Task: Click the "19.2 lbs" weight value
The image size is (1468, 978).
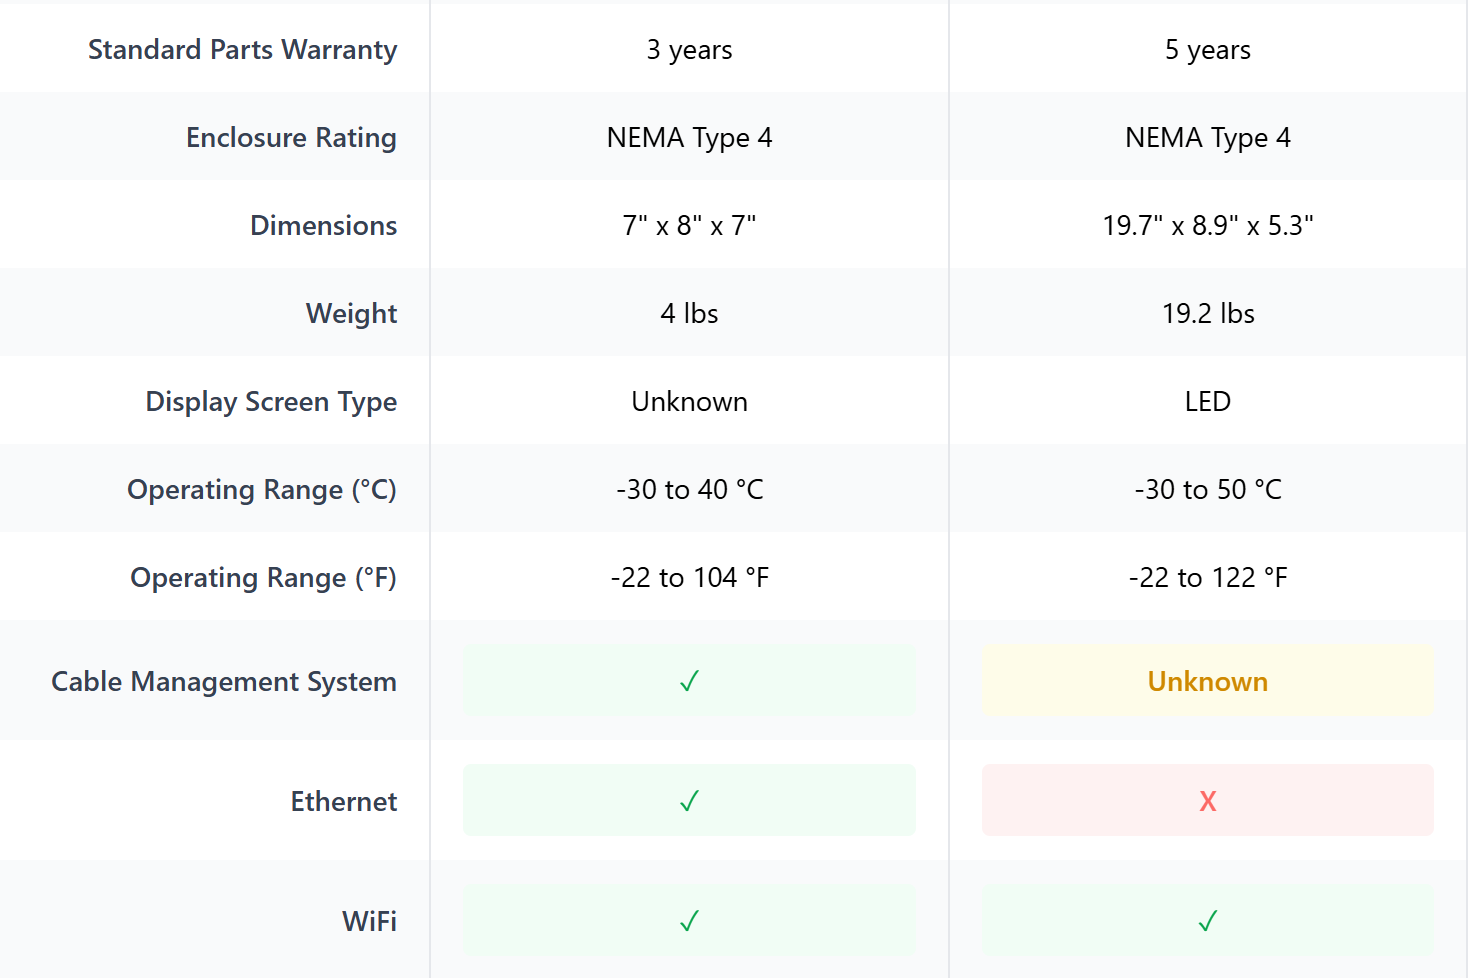Action: pos(1207,314)
